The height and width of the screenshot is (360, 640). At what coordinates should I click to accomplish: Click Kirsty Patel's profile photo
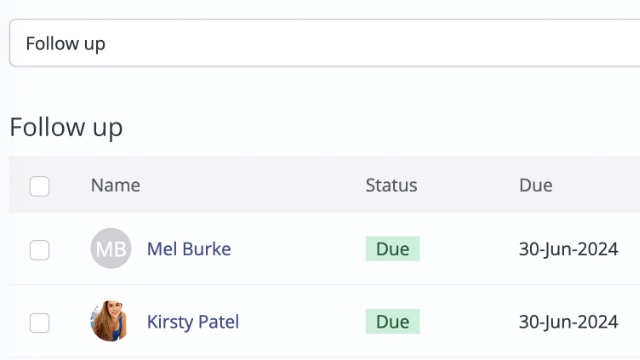pos(111,321)
